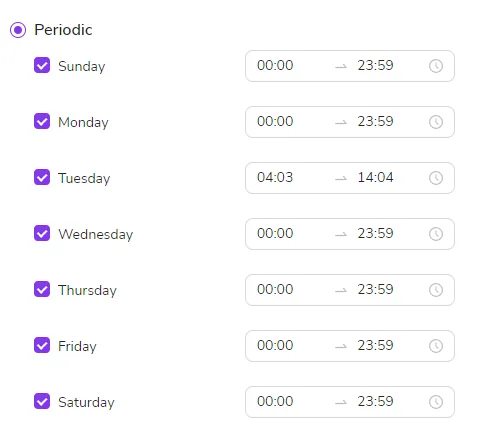Select the Periodic radio button

click(x=18, y=30)
